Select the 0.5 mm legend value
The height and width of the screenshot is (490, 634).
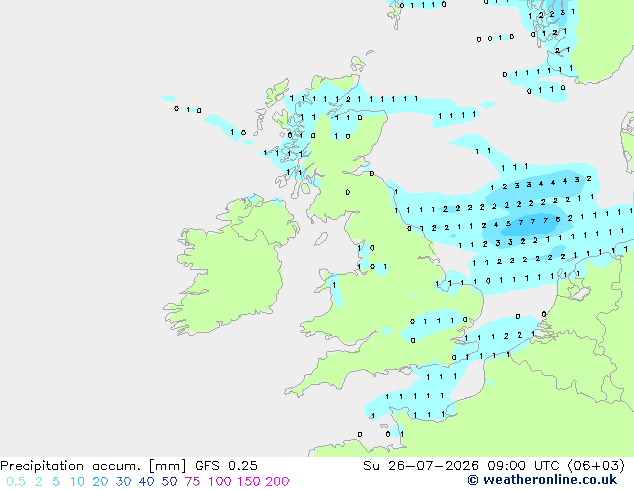[x=16, y=482]
